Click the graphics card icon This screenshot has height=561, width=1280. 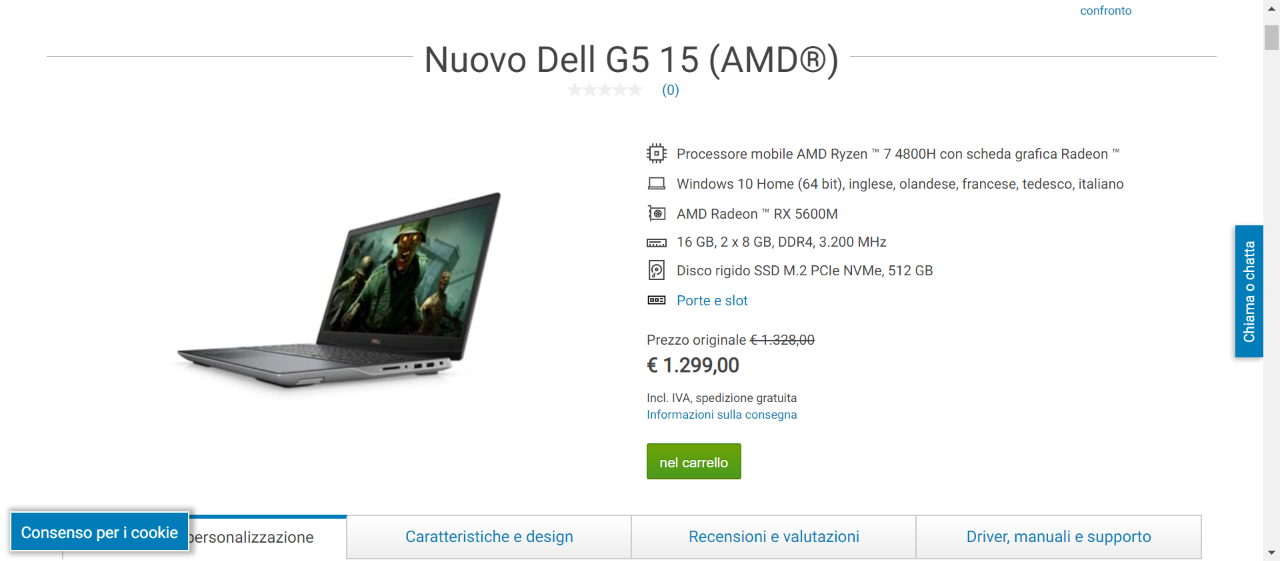click(656, 213)
